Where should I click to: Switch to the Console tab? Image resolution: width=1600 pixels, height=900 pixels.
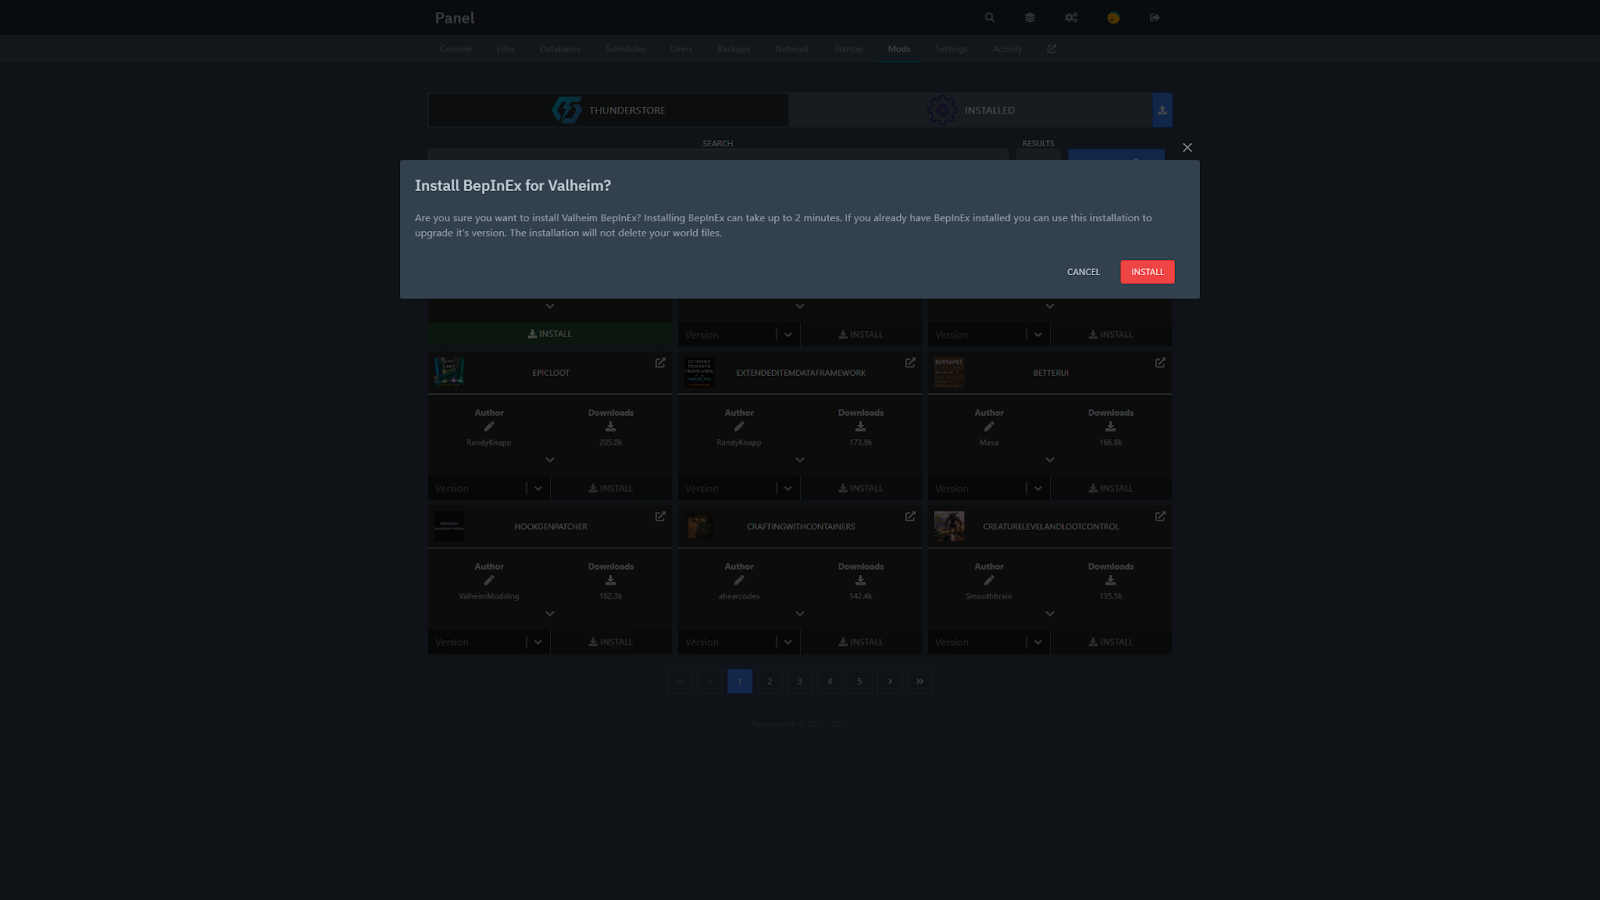[456, 49]
